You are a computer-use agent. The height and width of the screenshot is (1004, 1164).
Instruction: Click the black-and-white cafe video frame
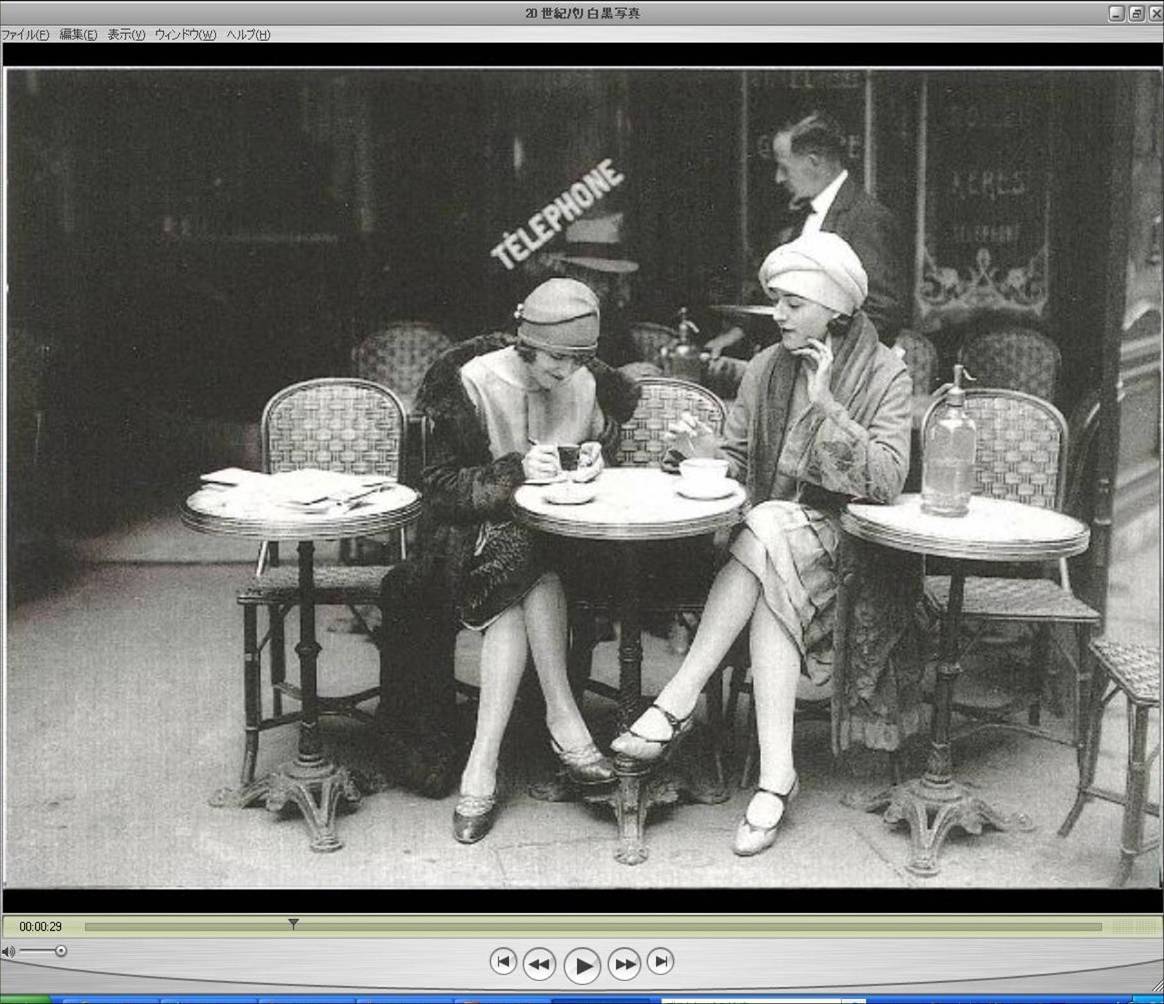pyautogui.click(x=582, y=478)
